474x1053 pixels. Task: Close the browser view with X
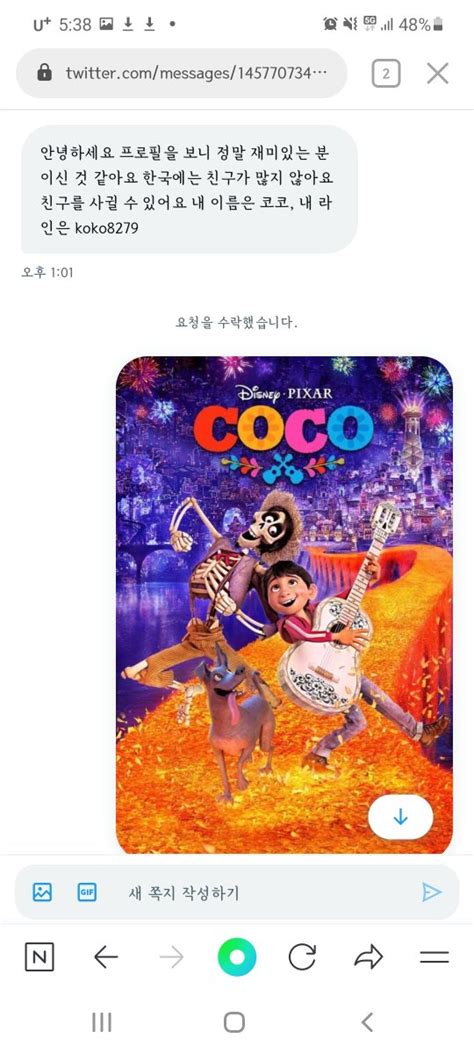pyautogui.click(x=438, y=74)
